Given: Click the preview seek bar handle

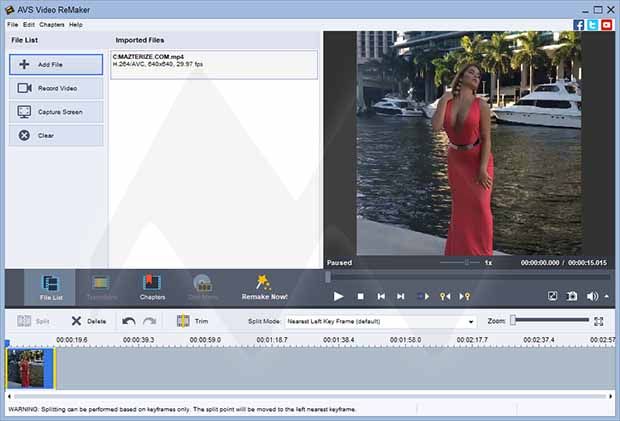Looking at the screenshot, I should [328, 277].
